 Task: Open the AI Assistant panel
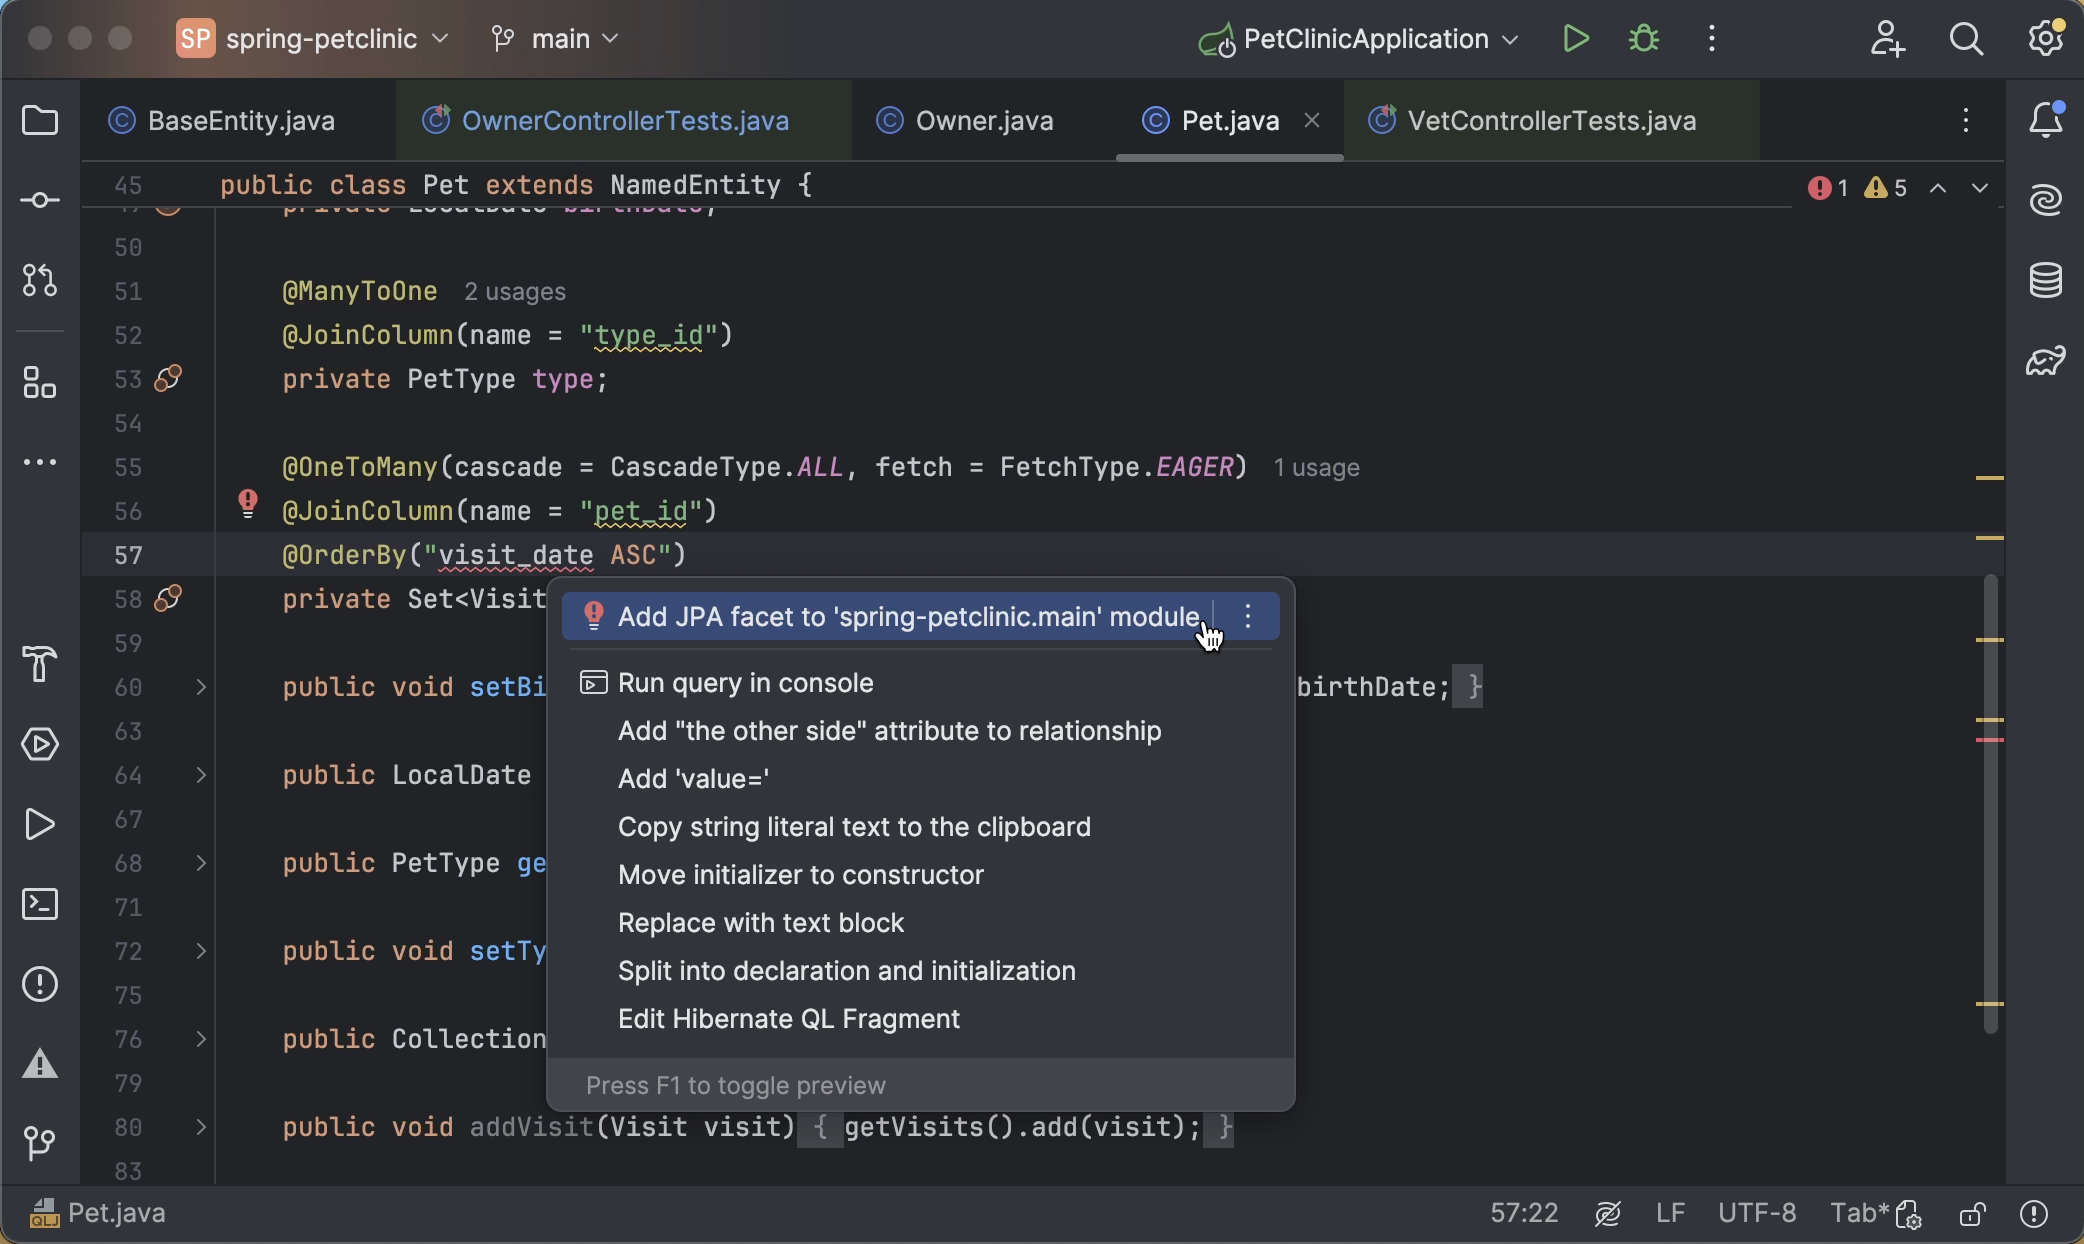(x=2046, y=199)
